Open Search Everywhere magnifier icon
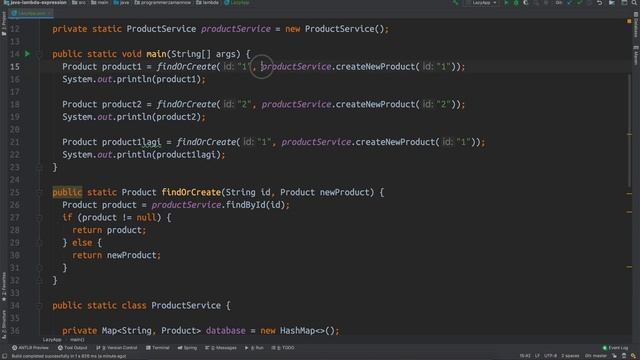640x360 pixels. point(634,3)
